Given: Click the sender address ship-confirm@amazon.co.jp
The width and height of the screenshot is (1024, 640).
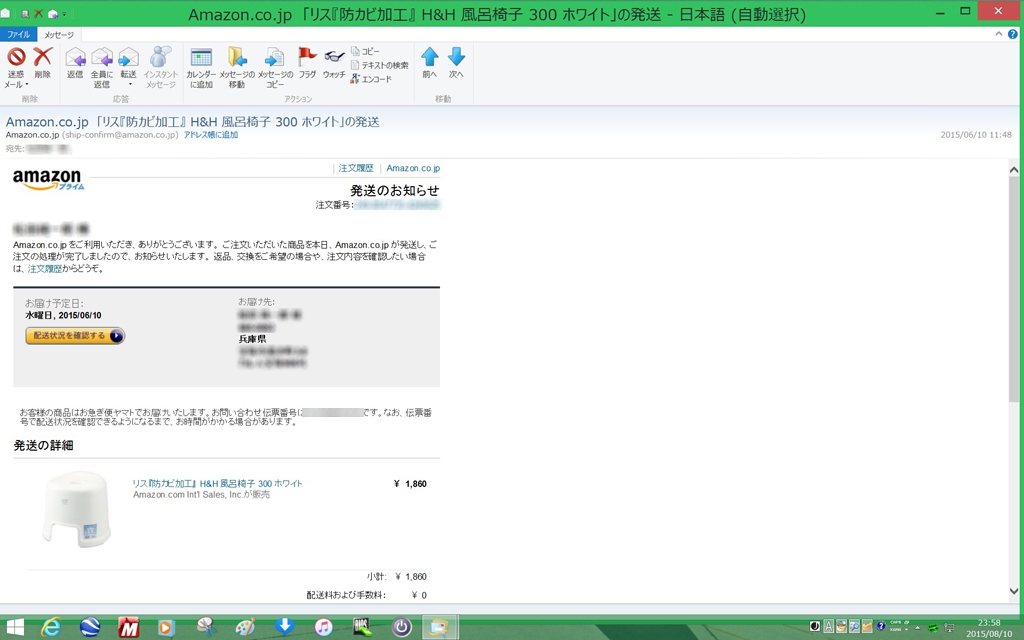Looking at the screenshot, I should point(120,135).
